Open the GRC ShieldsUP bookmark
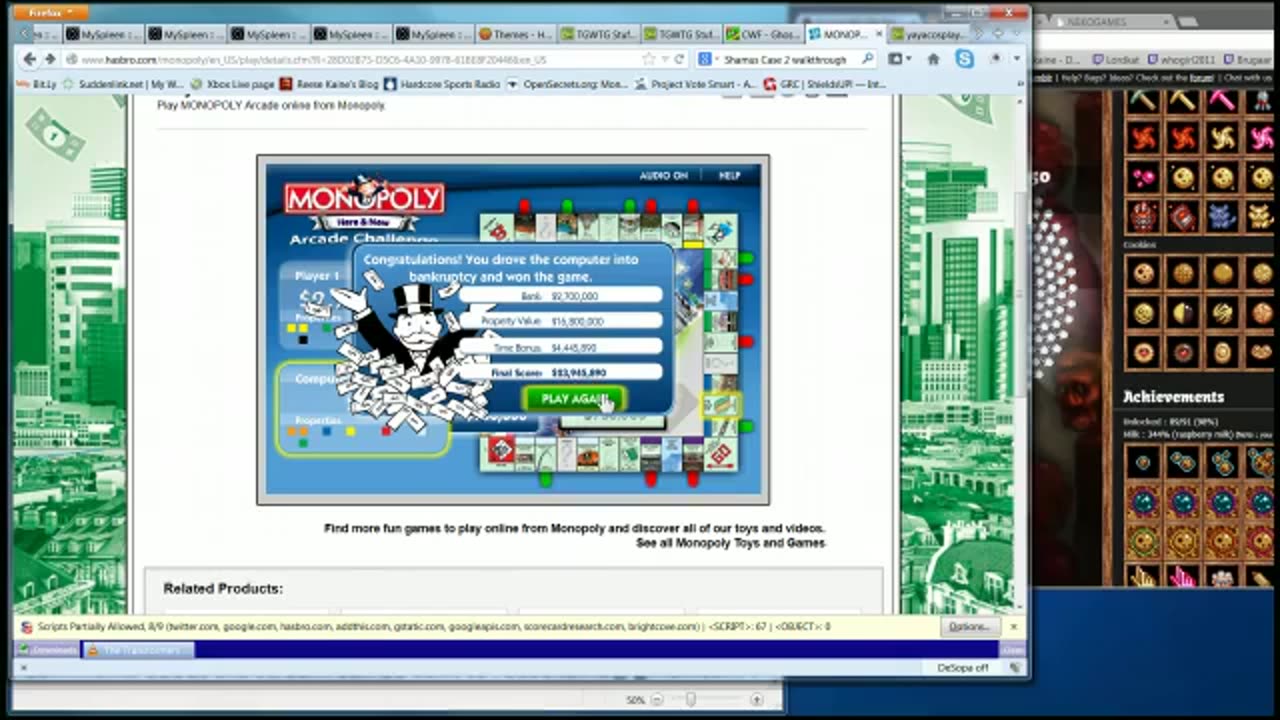The height and width of the screenshot is (720, 1280). coord(824,84)
